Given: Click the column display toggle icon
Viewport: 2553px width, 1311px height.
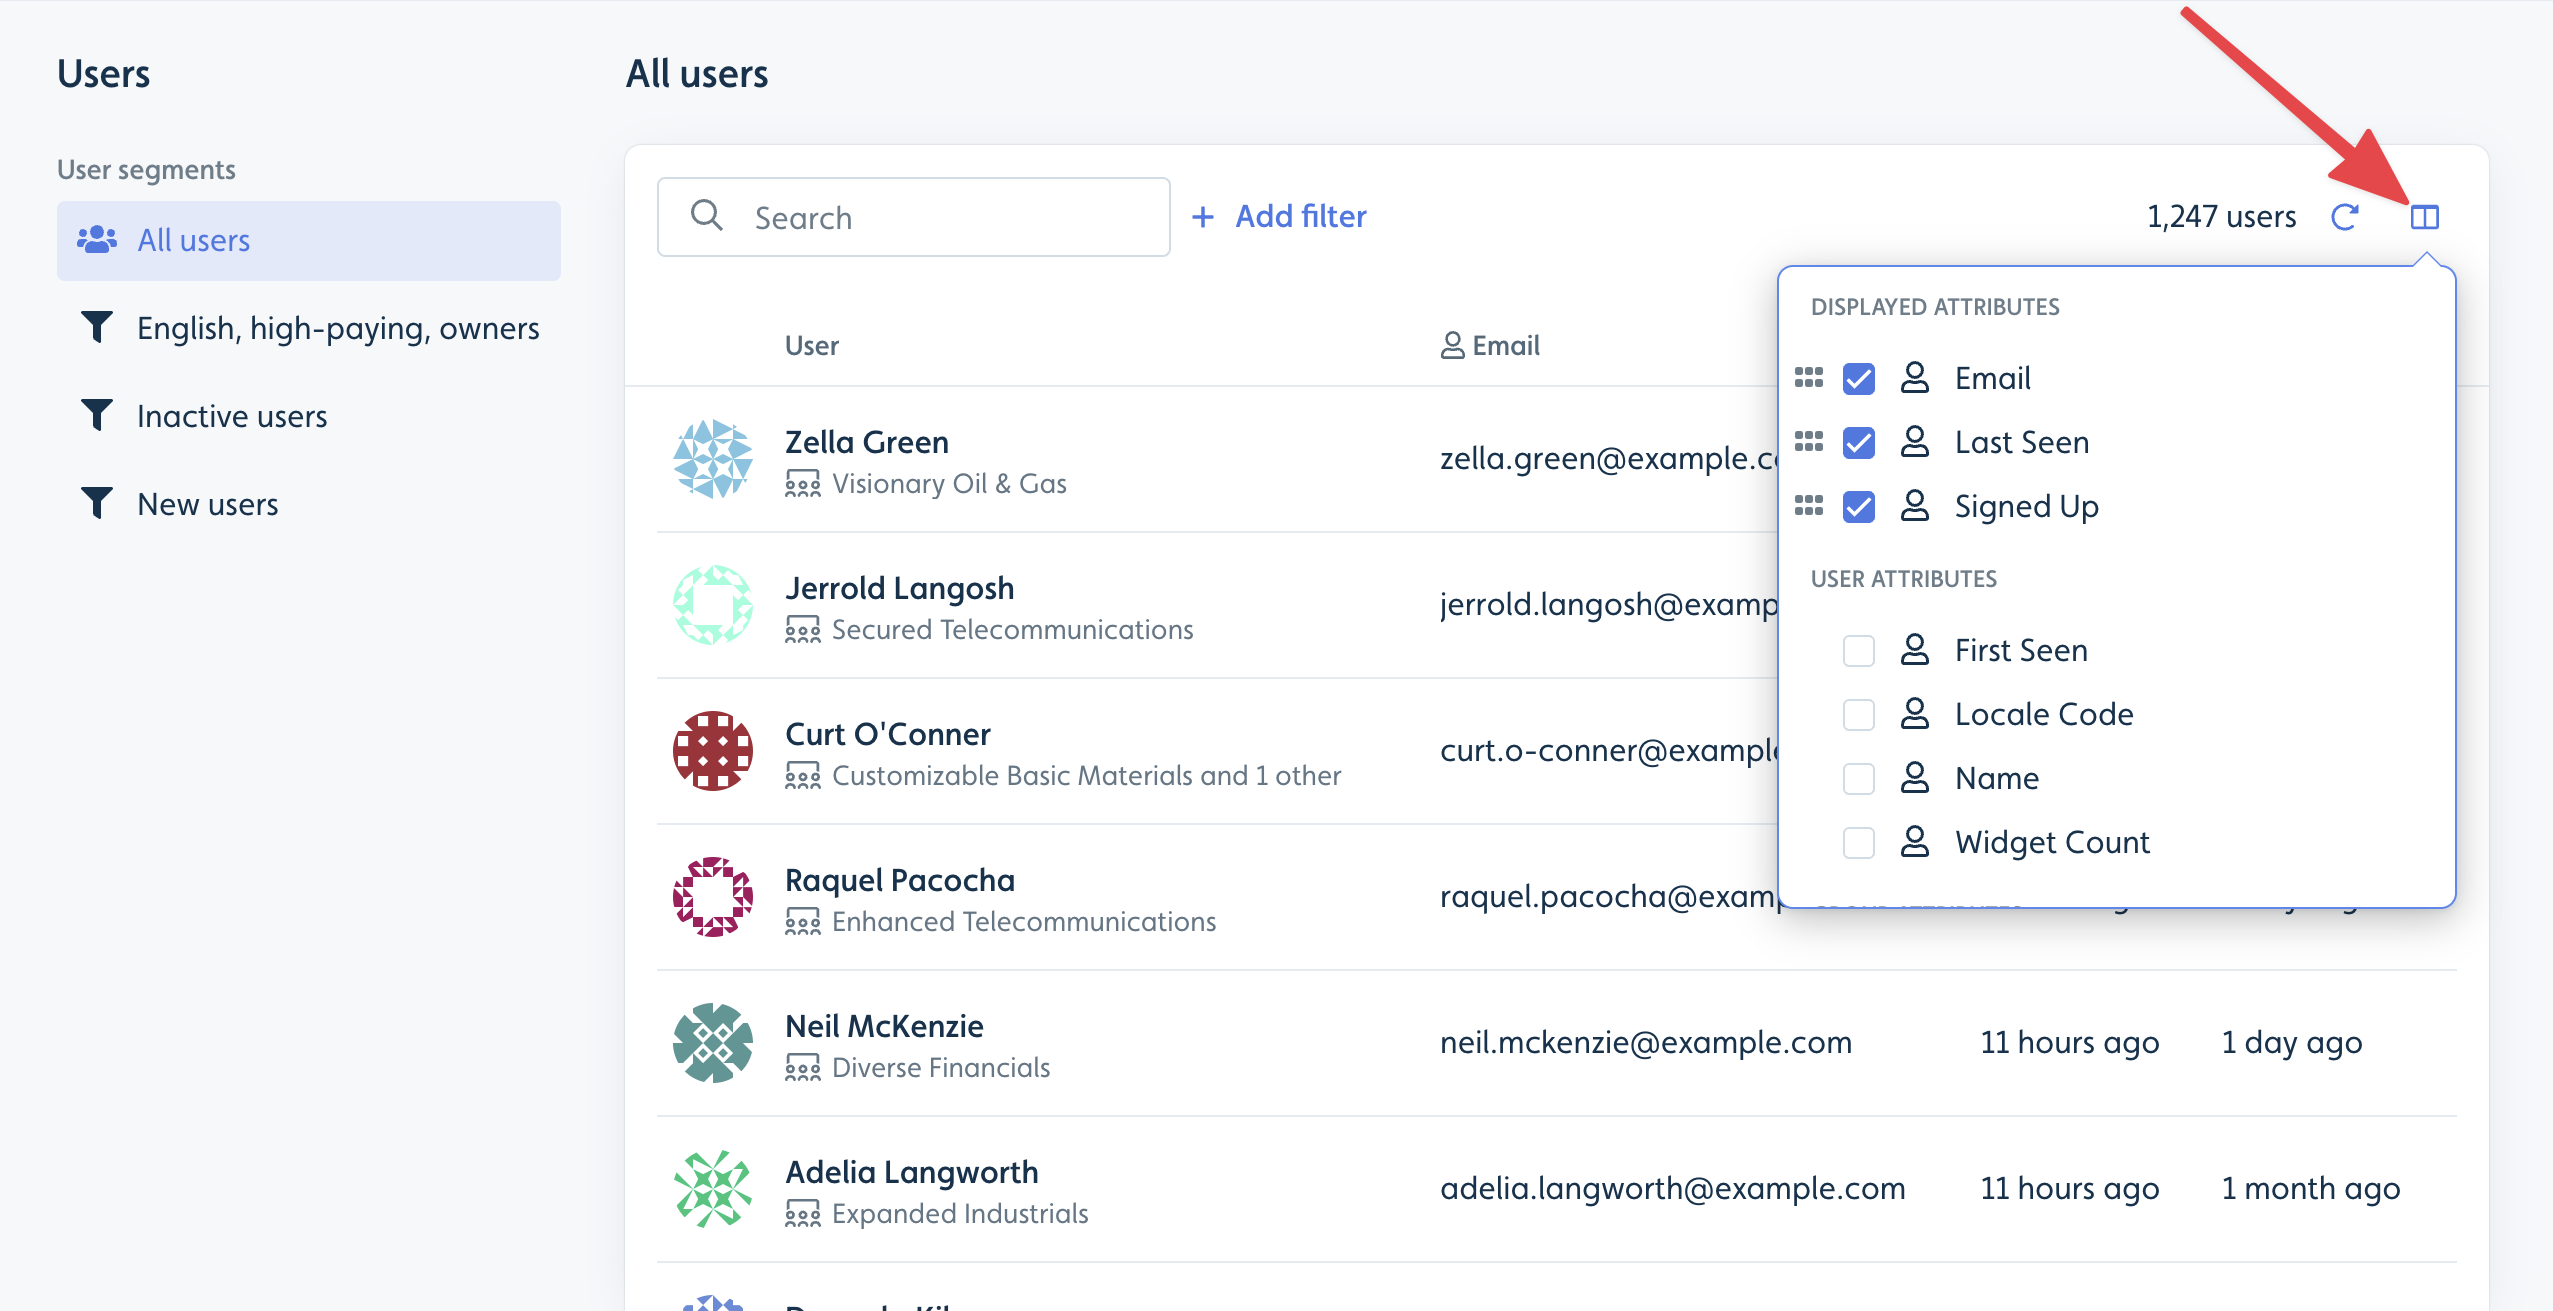Looking at the screenshot, I should click(2426, 216).
